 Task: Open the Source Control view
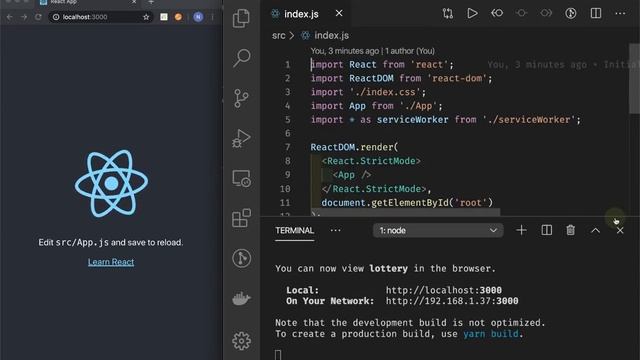click(241, 98)
